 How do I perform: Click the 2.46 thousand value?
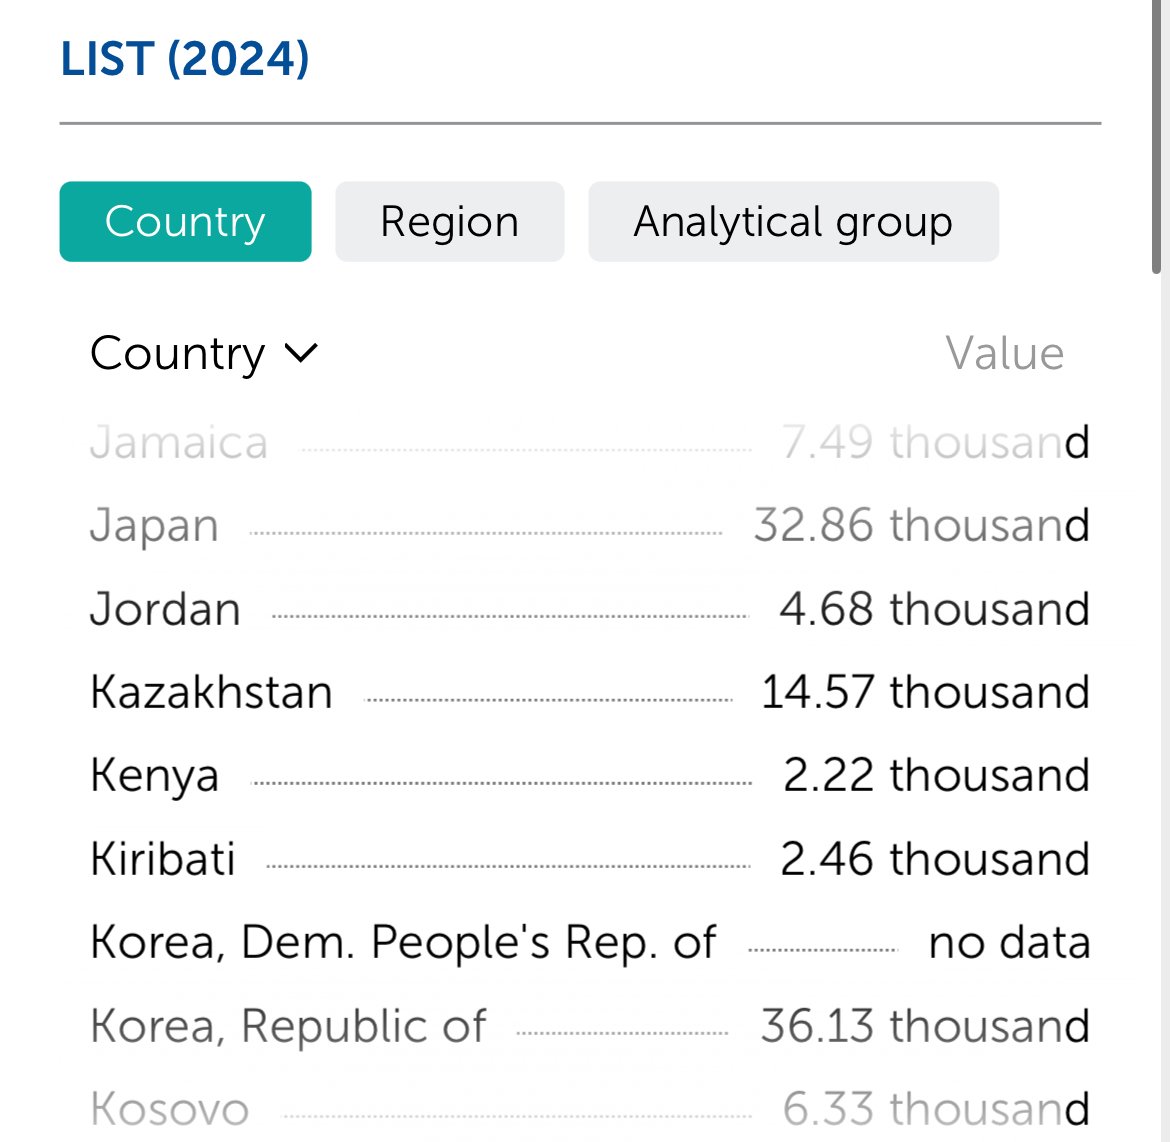pyautogui.click(x=936, y=858)
